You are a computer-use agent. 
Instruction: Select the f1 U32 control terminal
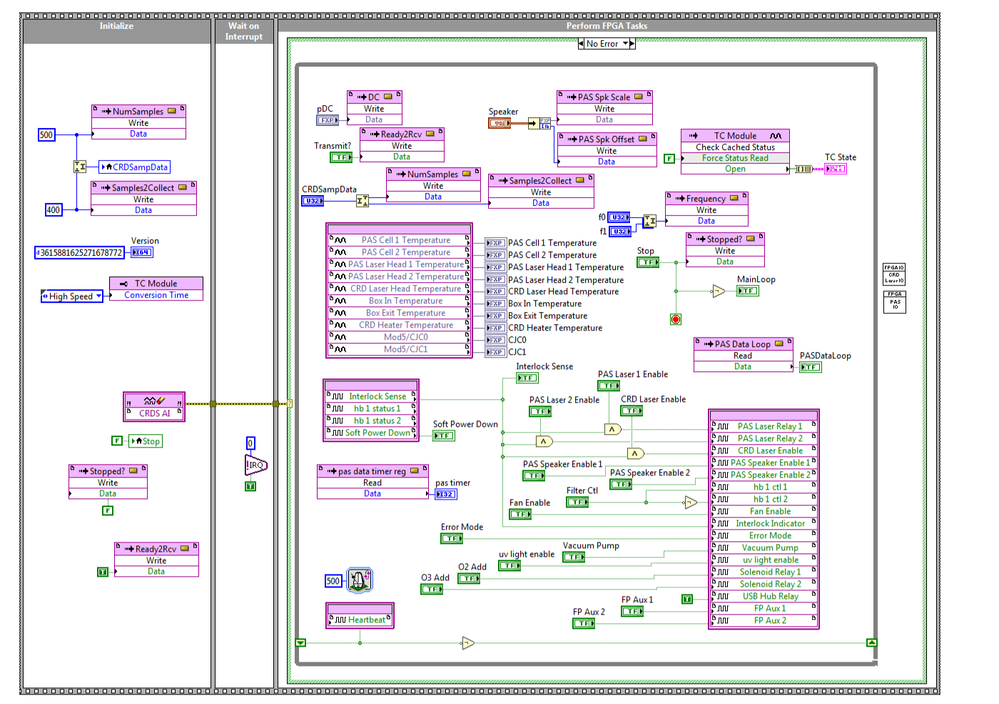(620, 231)
